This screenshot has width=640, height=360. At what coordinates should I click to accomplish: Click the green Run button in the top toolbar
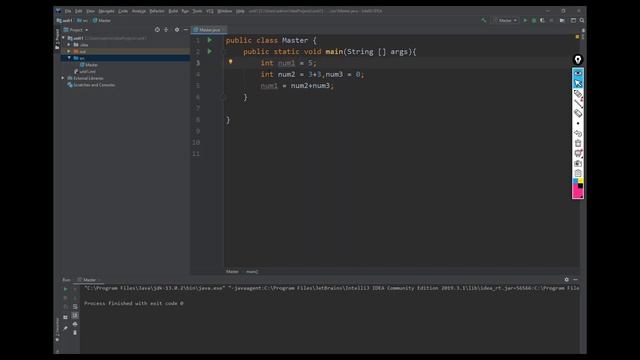click(525, 20)
